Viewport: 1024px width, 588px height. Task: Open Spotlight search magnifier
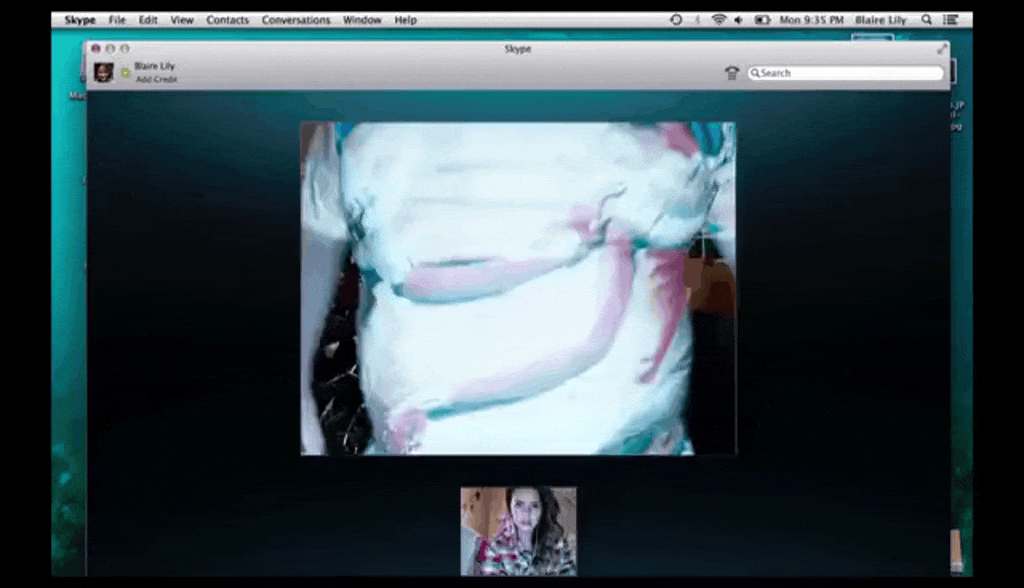coord(927,20)
